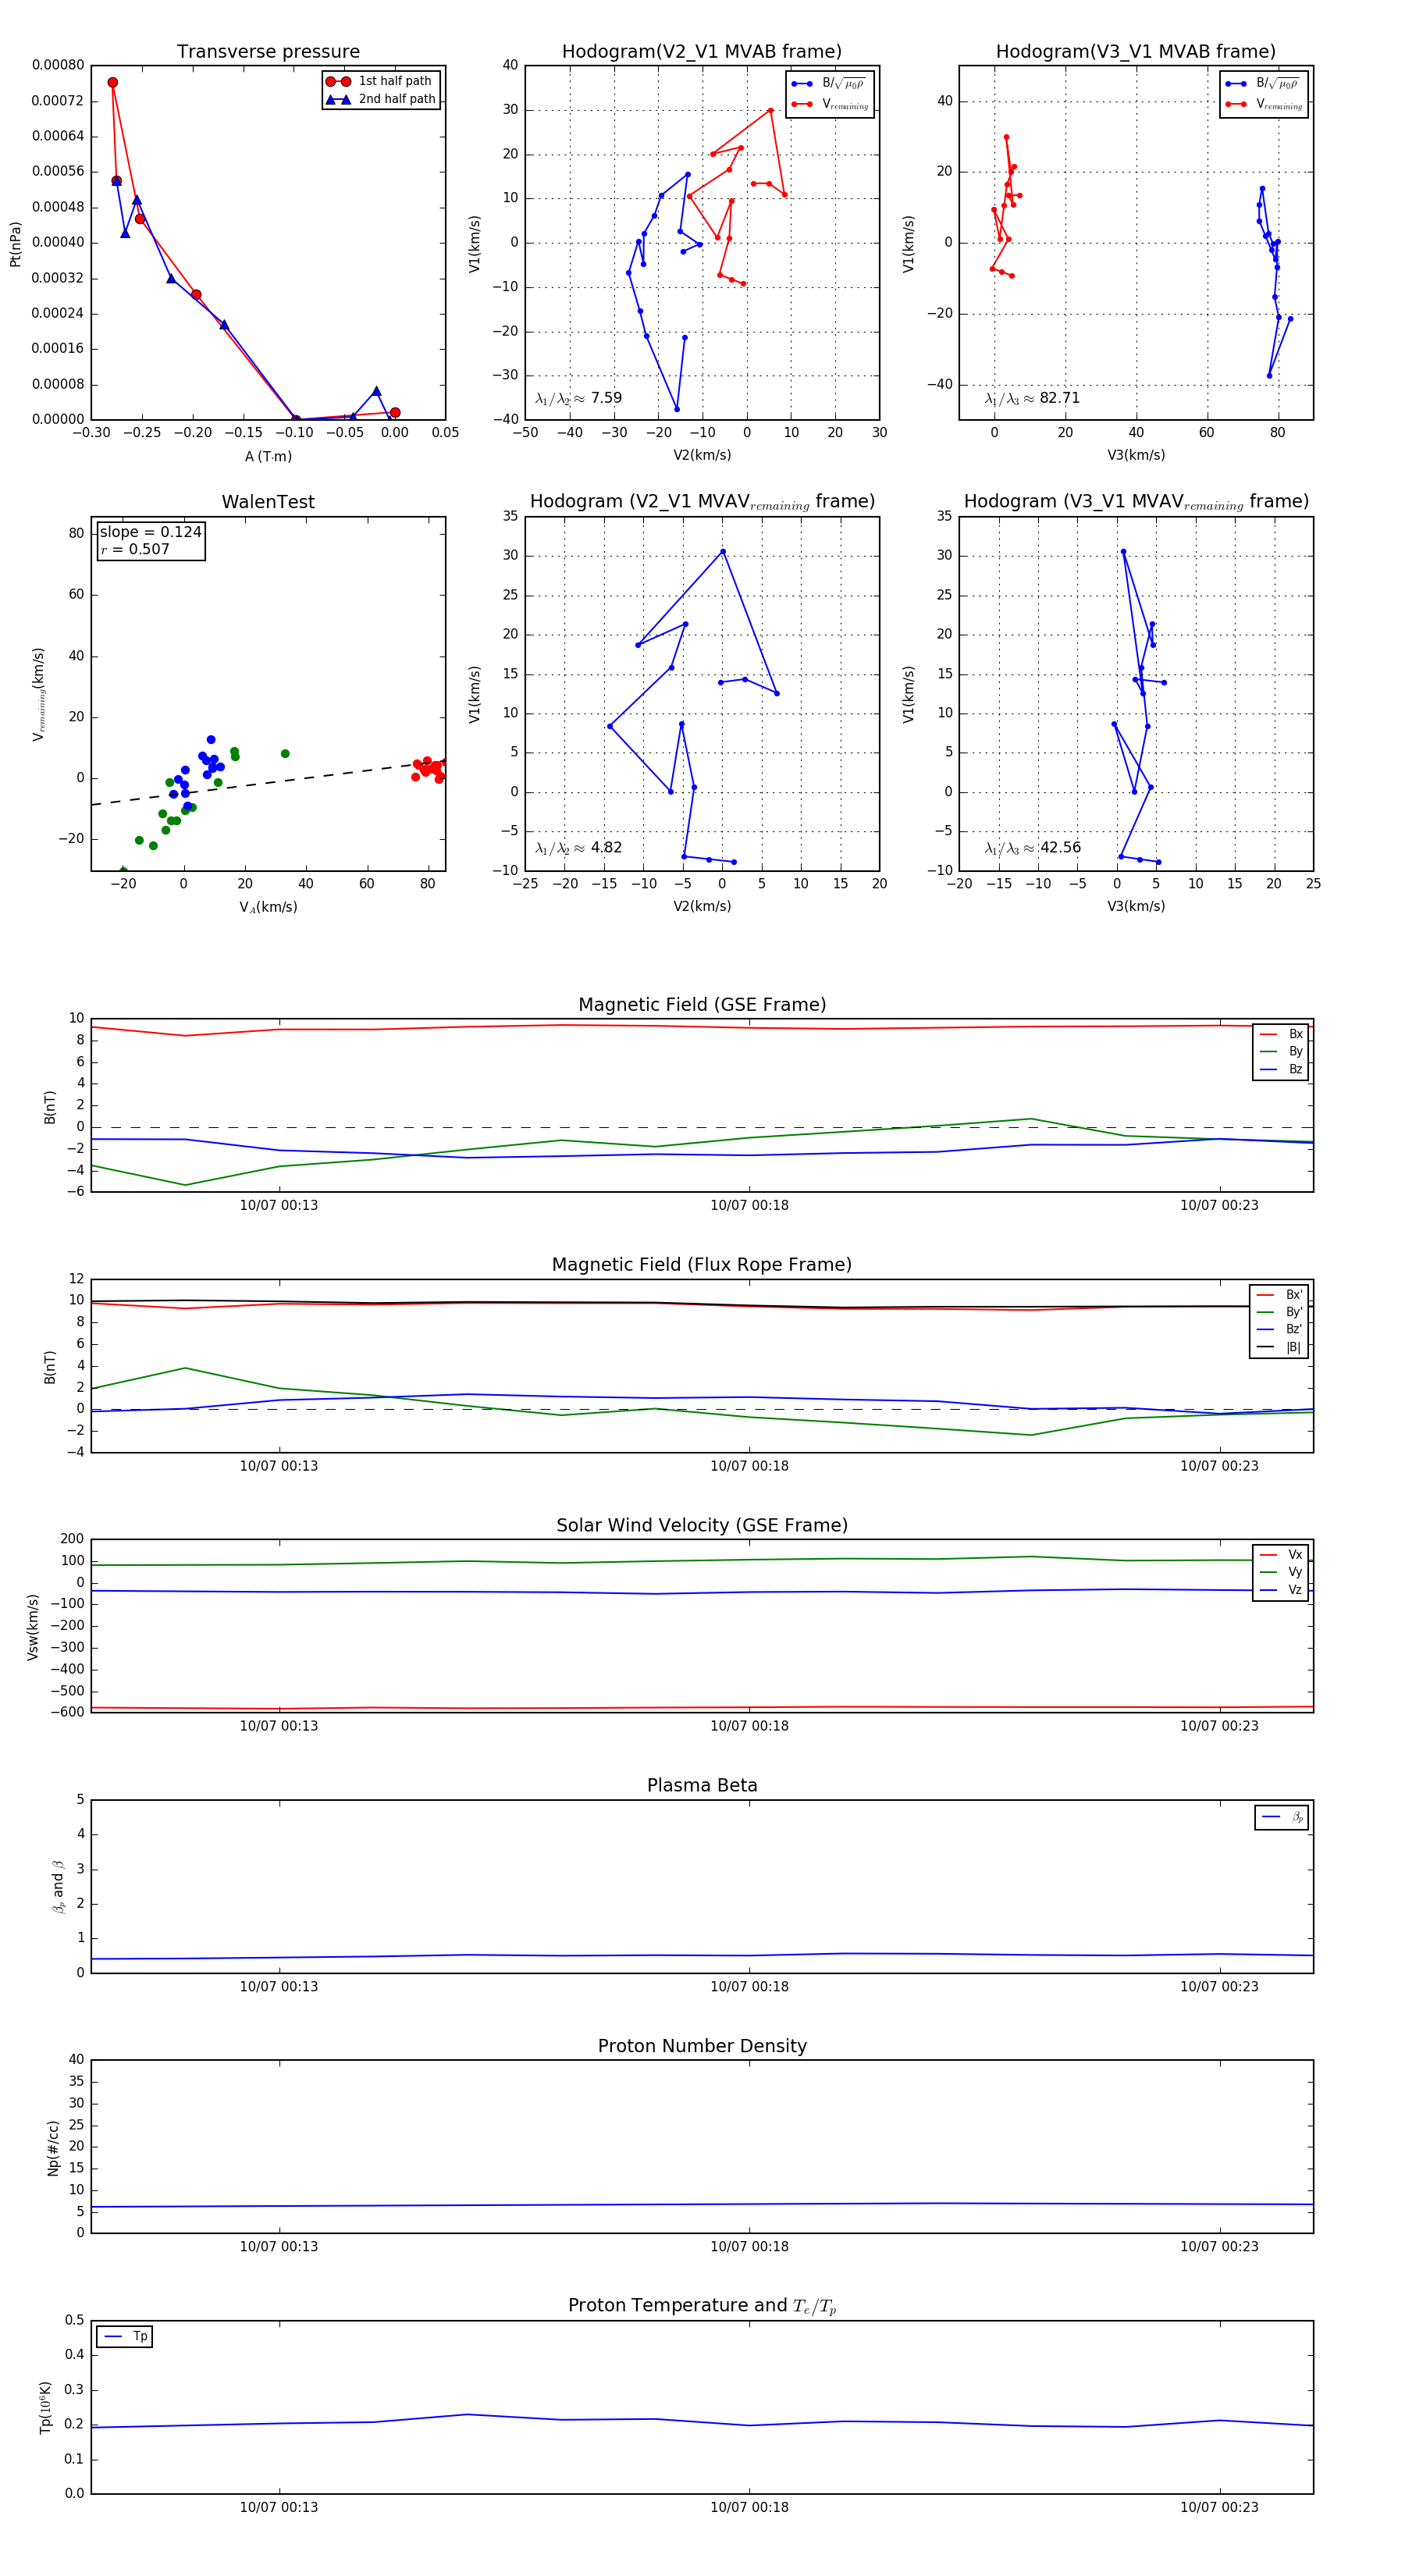This screenshot has width=1405, height=2576.
Task: Click the "Hodogram(V3_V1 MVAB frame)" title
Action: (1136, 52)
